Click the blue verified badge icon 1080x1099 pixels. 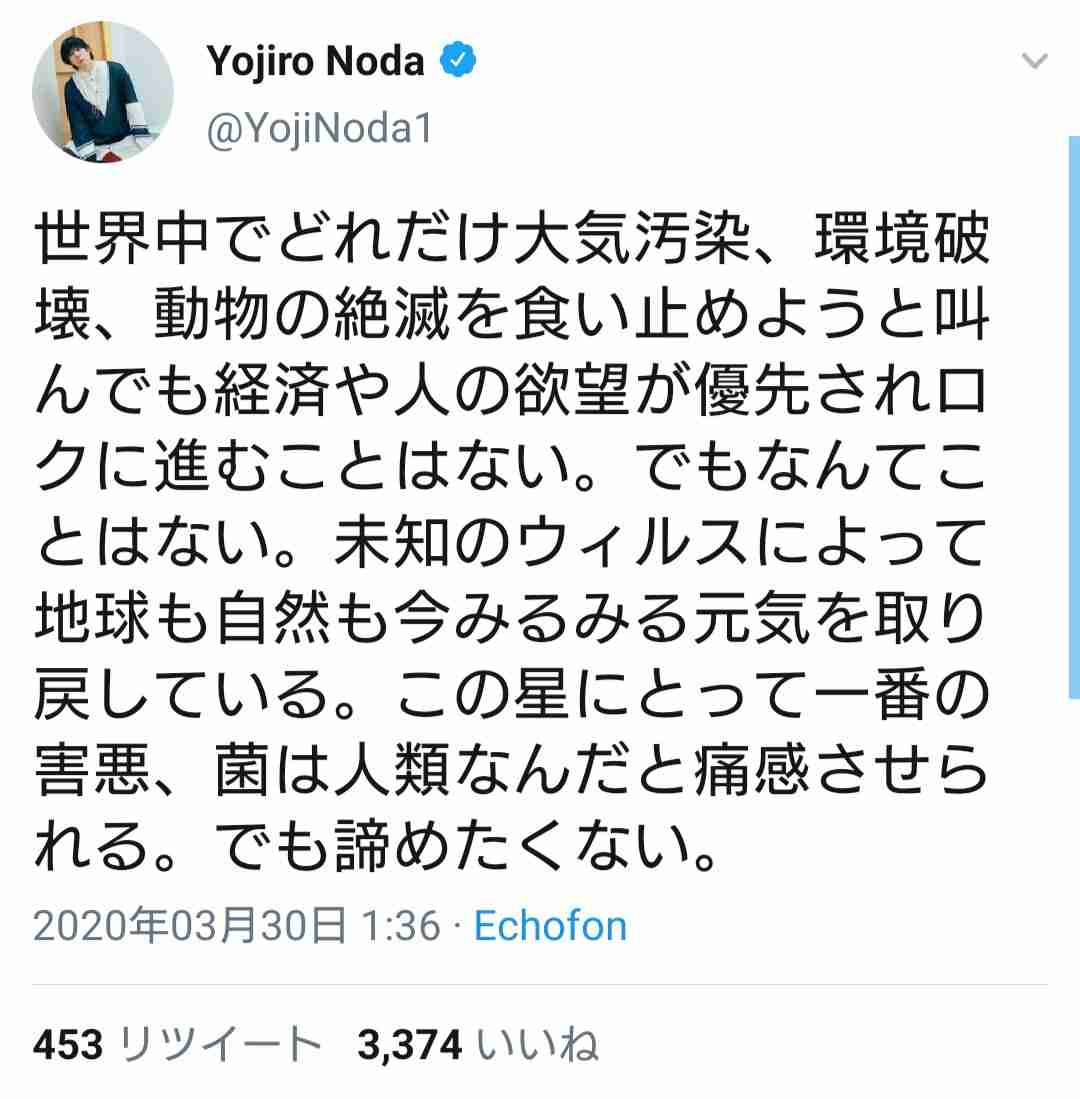[x=458, y=60]
